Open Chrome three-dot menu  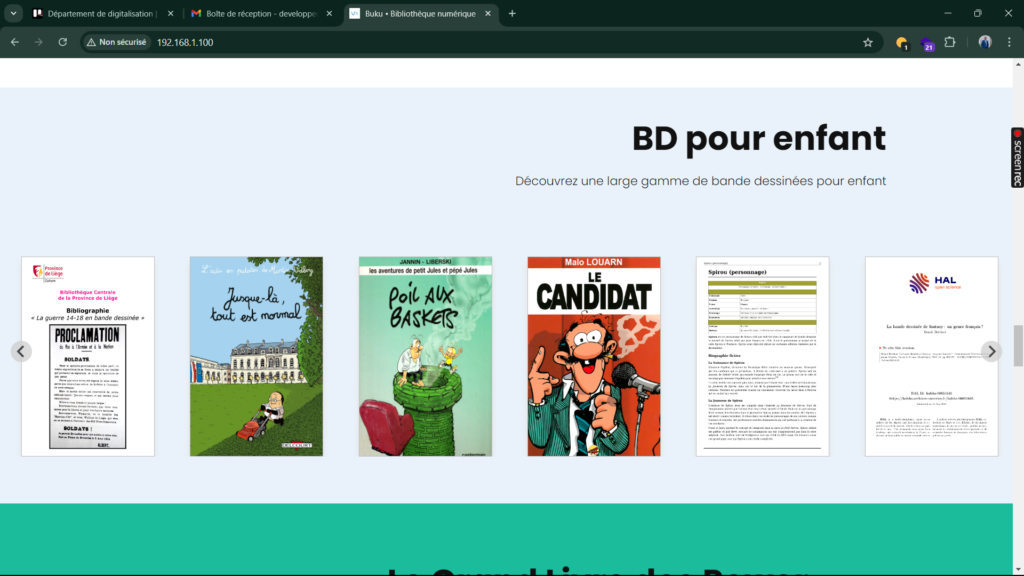click(1009, 42)
